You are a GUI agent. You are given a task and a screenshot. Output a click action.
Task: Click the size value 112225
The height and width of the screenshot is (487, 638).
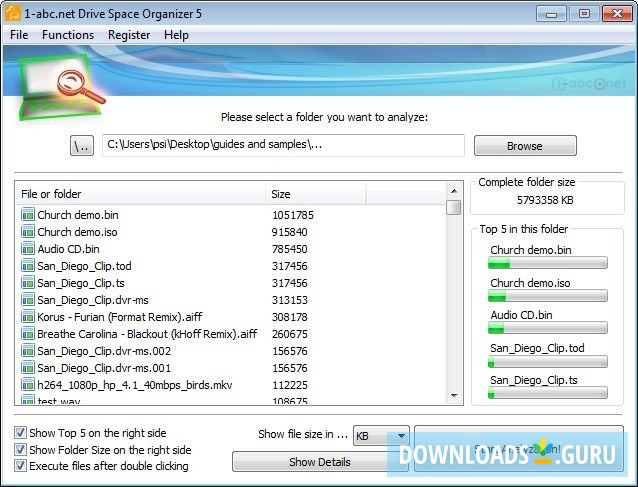(x=289, y=385)
